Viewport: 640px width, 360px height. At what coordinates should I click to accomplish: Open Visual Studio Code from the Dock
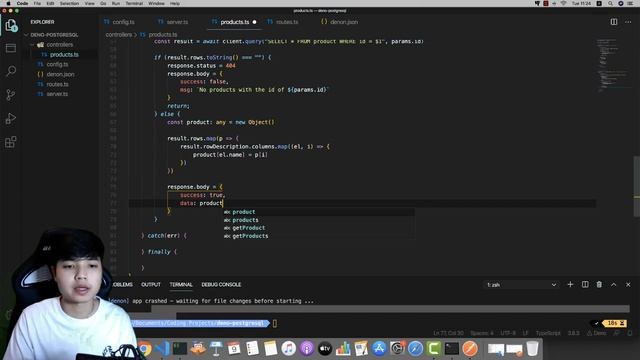pos(162,349)
